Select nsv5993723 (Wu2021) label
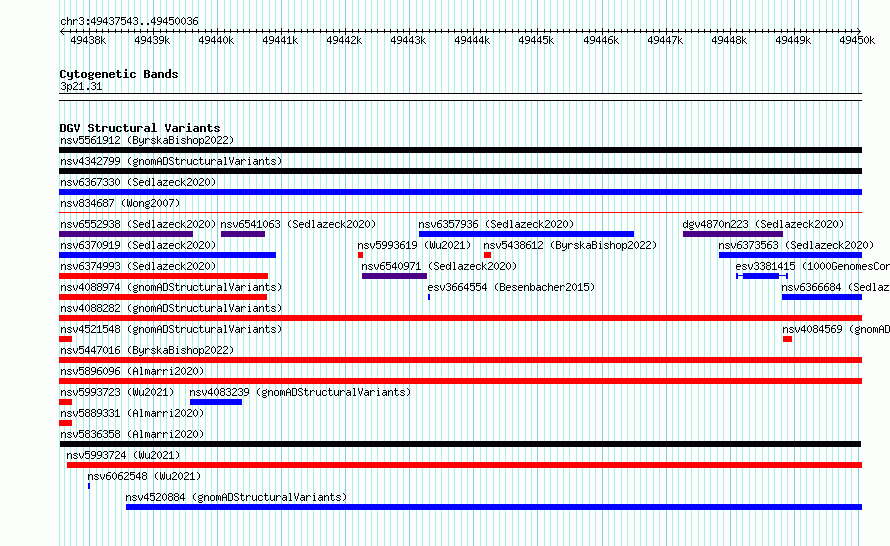 point(117,392)
